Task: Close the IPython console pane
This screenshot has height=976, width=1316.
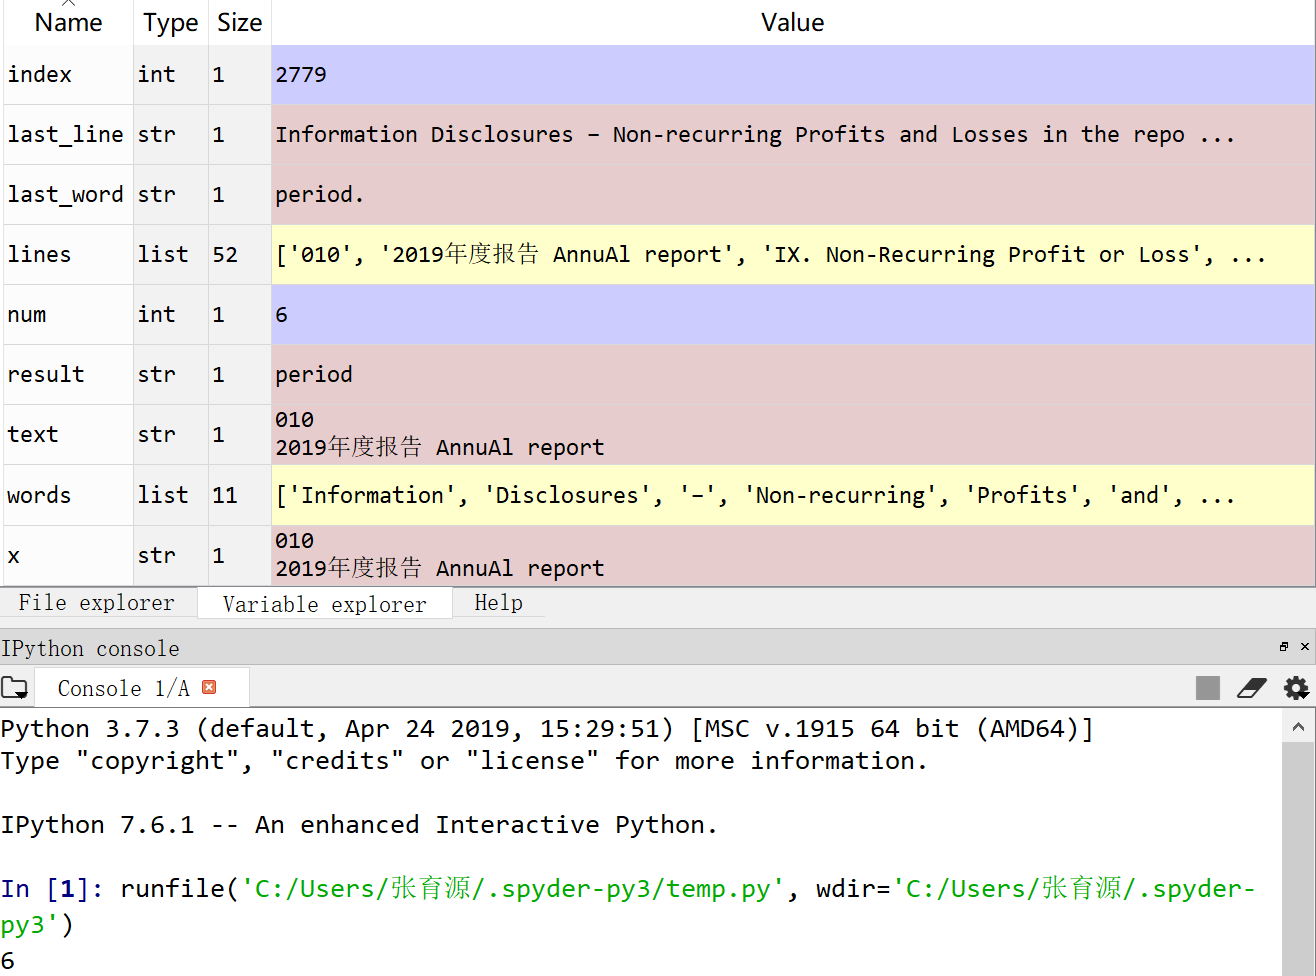Action: click(x=1304, y=647)
